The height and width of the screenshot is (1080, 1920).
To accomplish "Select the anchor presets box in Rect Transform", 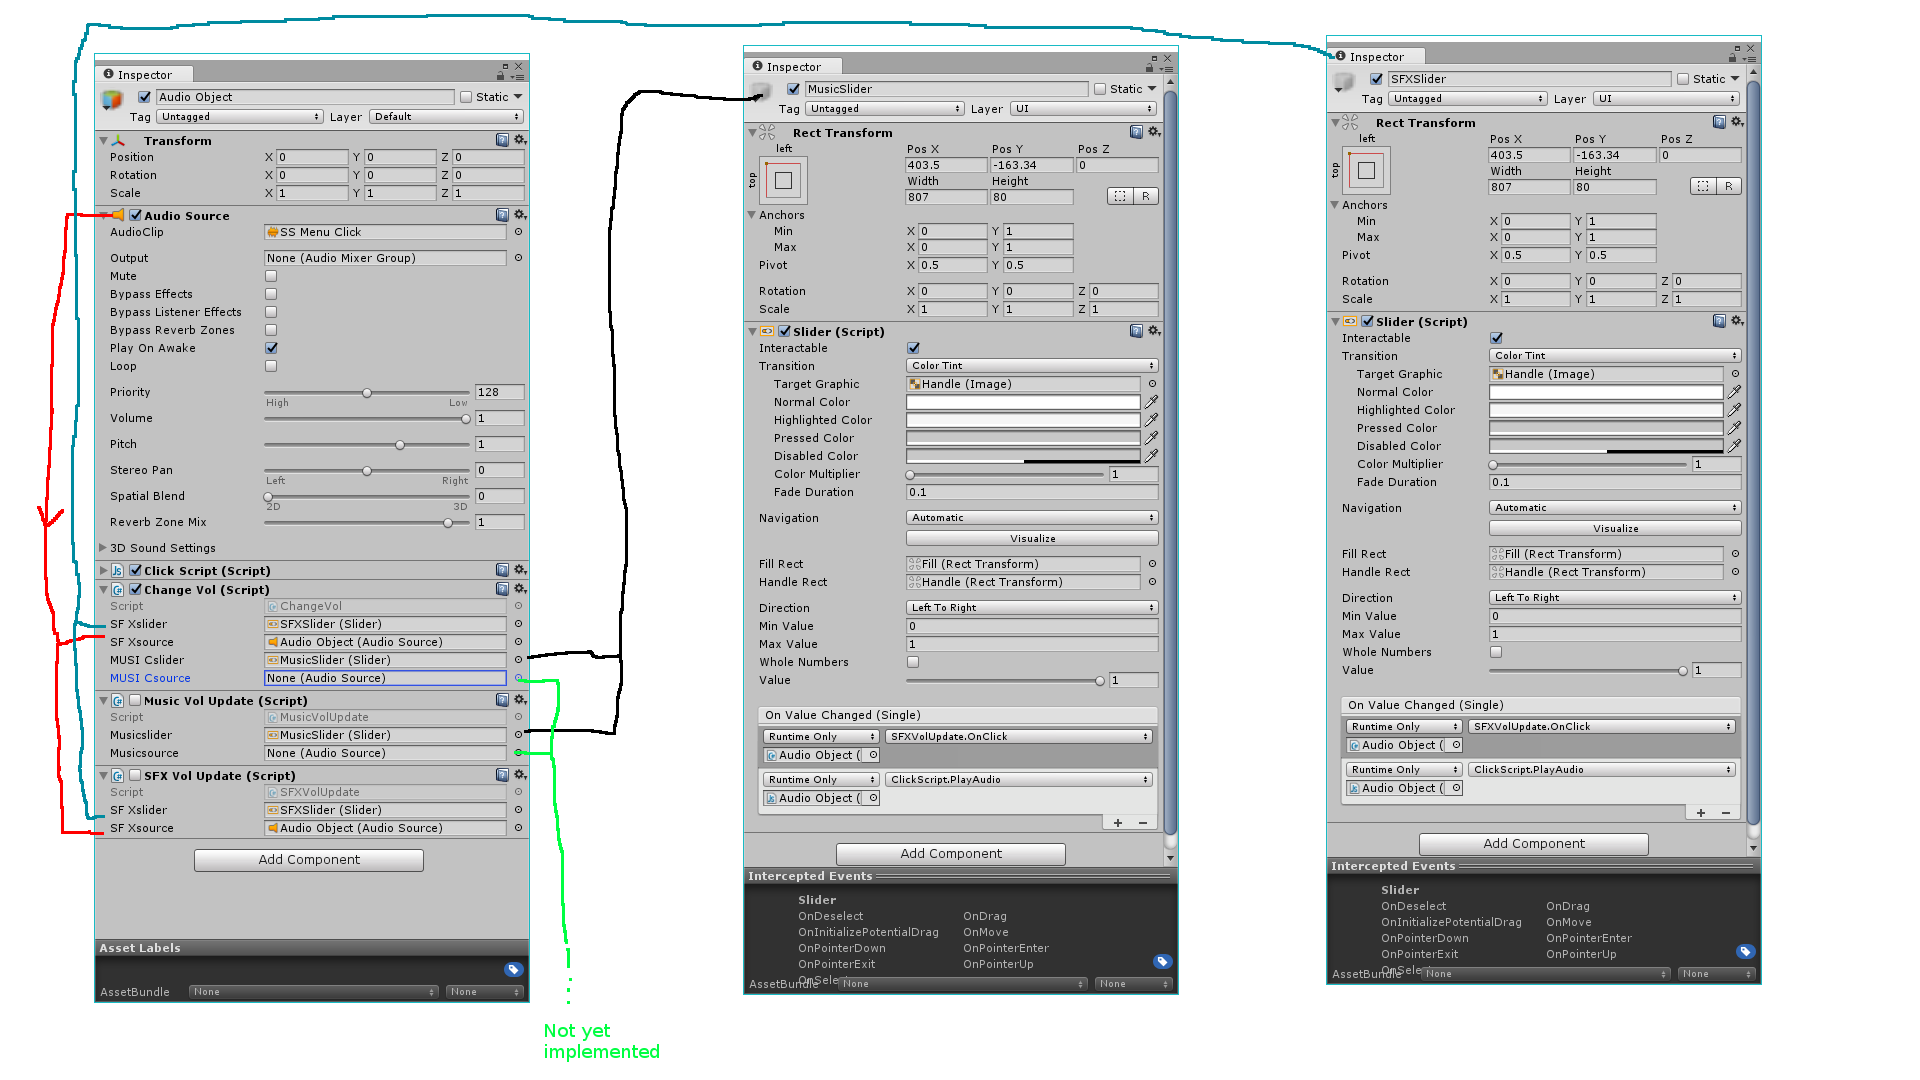I will (783, 180).
